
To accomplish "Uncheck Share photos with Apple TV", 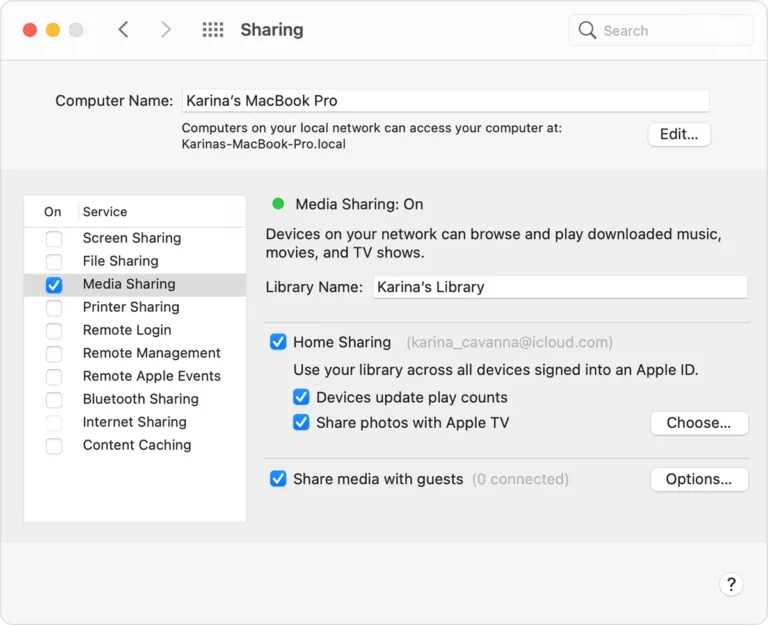I will coord(301,422).
